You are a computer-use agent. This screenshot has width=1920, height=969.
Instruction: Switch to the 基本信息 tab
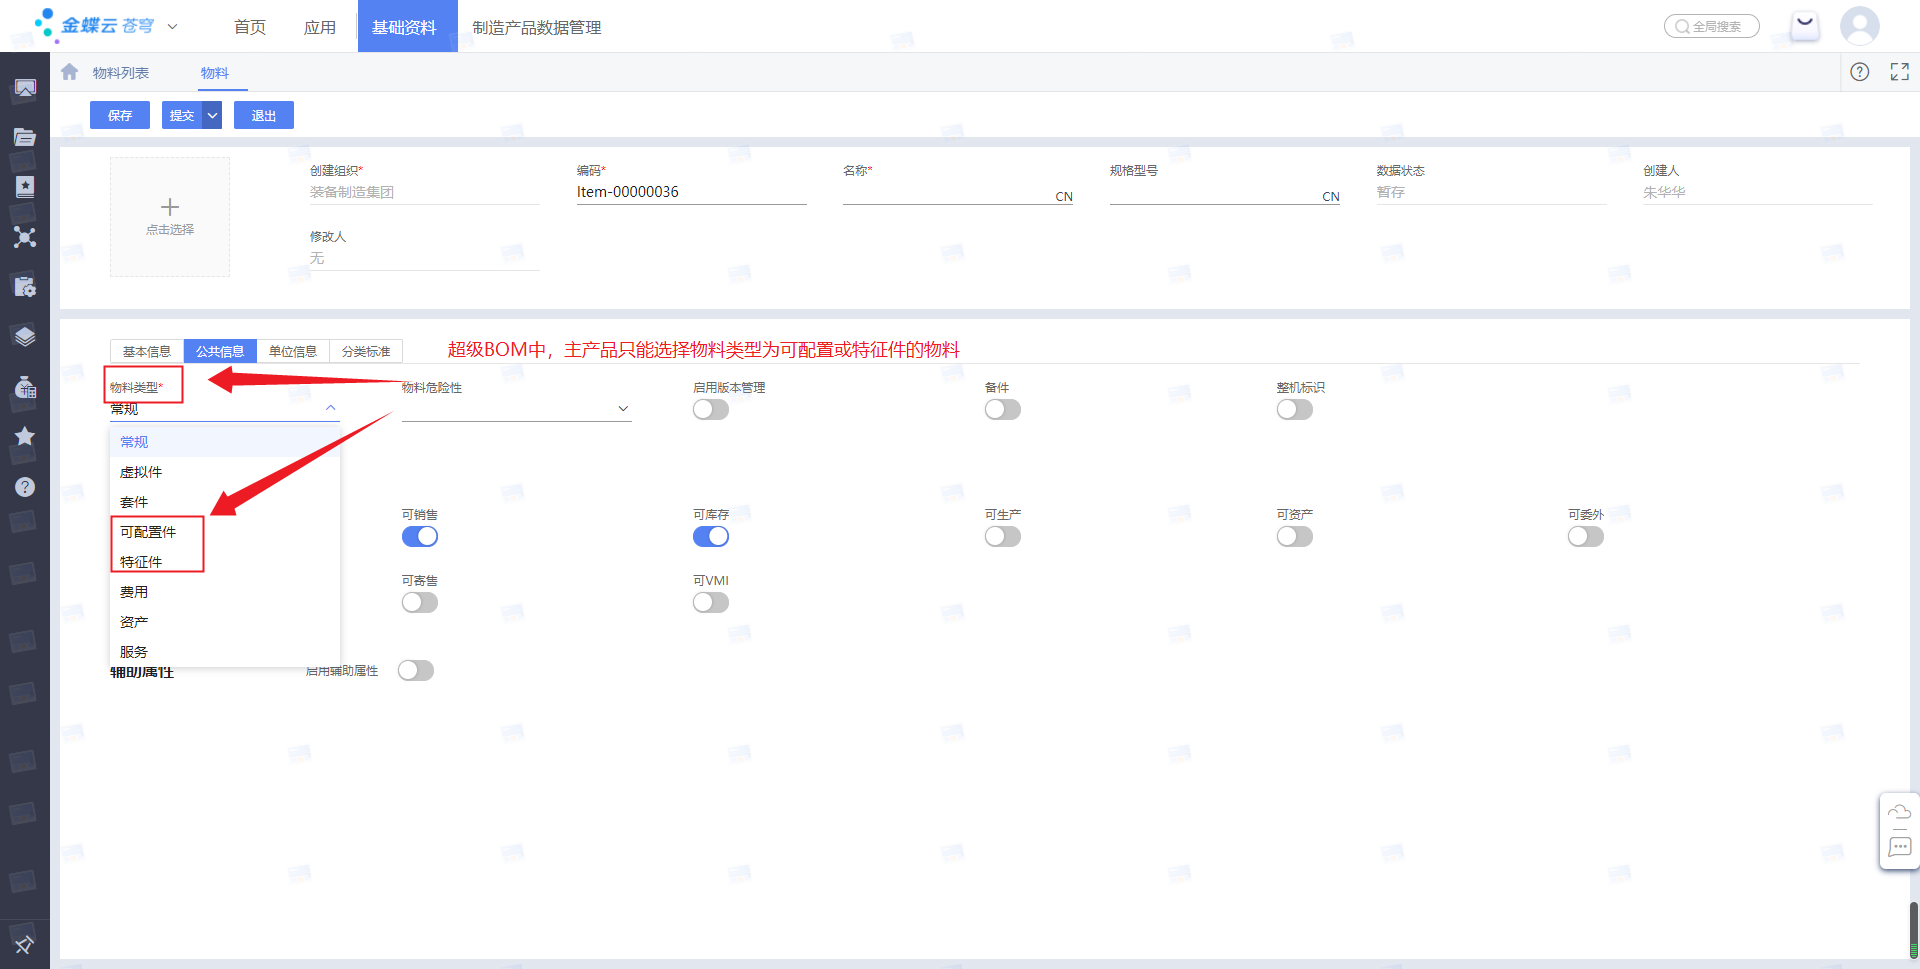pyautogui.click(x=147, y=352)
